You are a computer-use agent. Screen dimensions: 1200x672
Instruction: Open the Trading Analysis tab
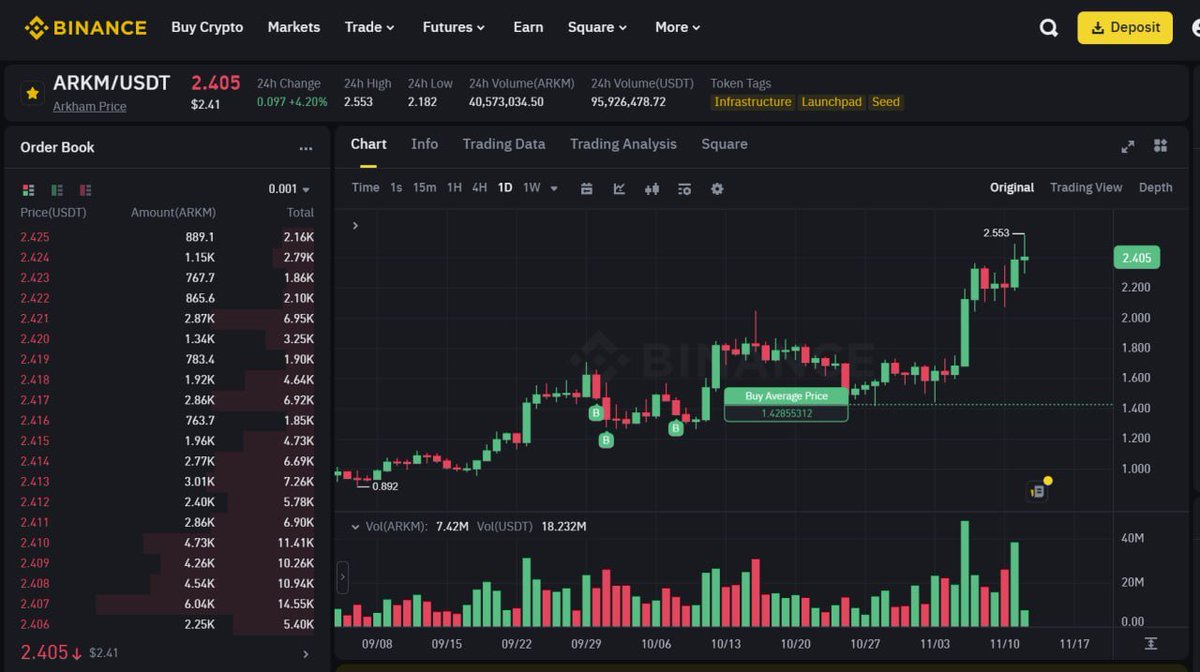tap(623, 144)
